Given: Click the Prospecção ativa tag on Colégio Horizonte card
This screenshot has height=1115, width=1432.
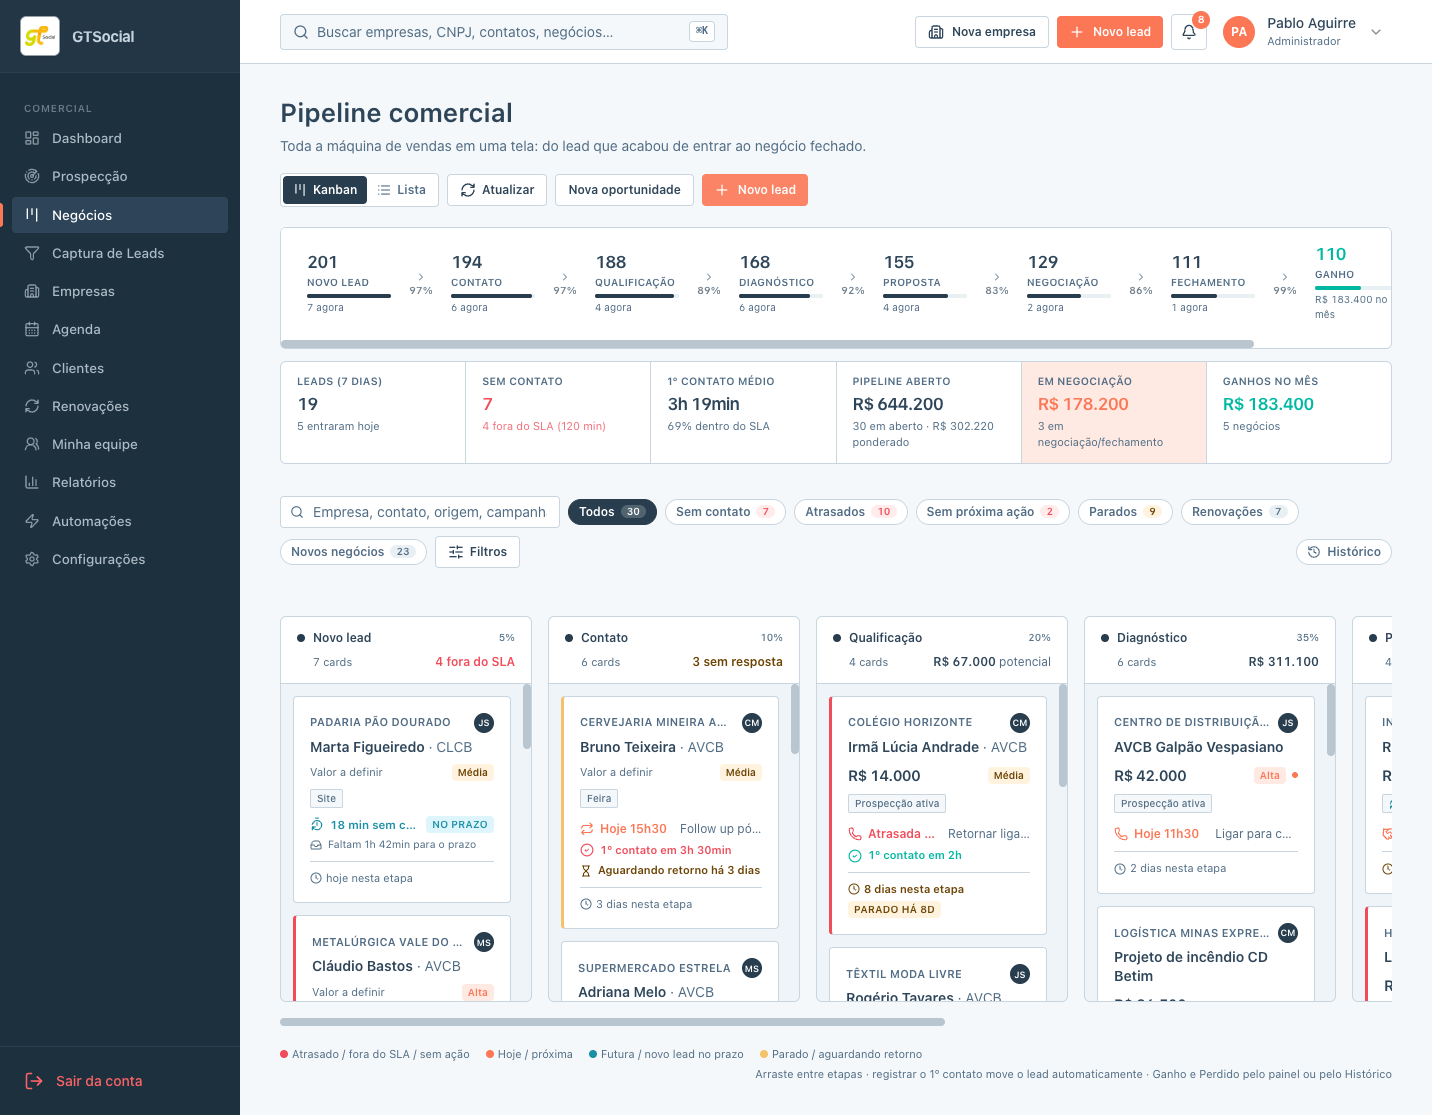Looking at the screenshot, I should tap(897, 804).
